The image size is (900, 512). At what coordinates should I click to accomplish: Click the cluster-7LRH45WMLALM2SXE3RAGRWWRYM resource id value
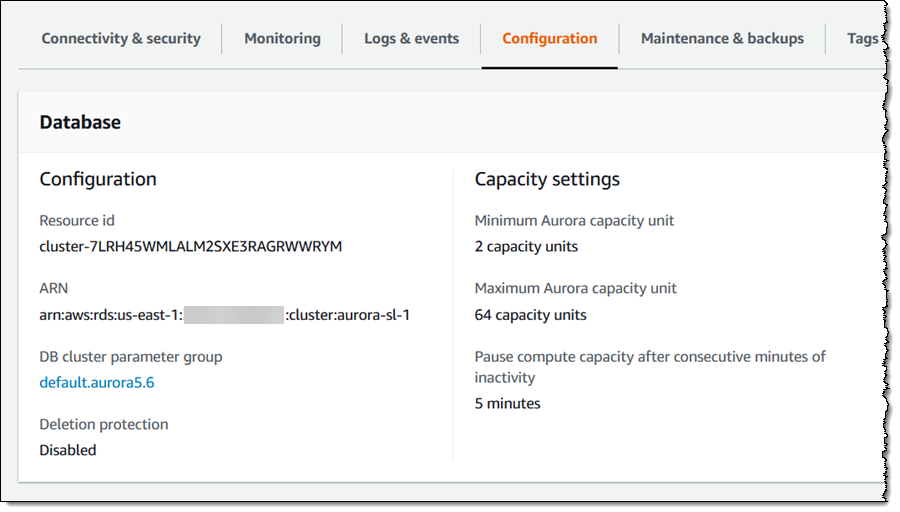point(191,246)
